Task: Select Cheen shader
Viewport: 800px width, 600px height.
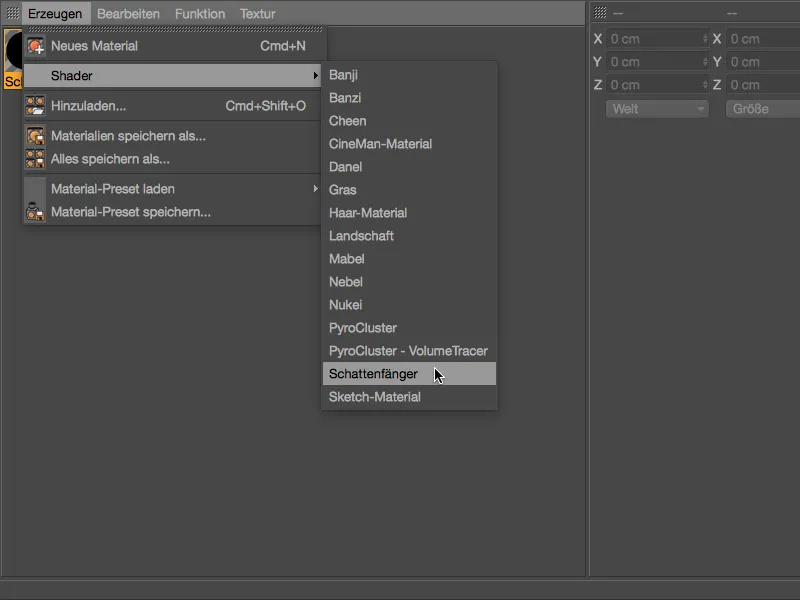Action: tap(409, 121)
